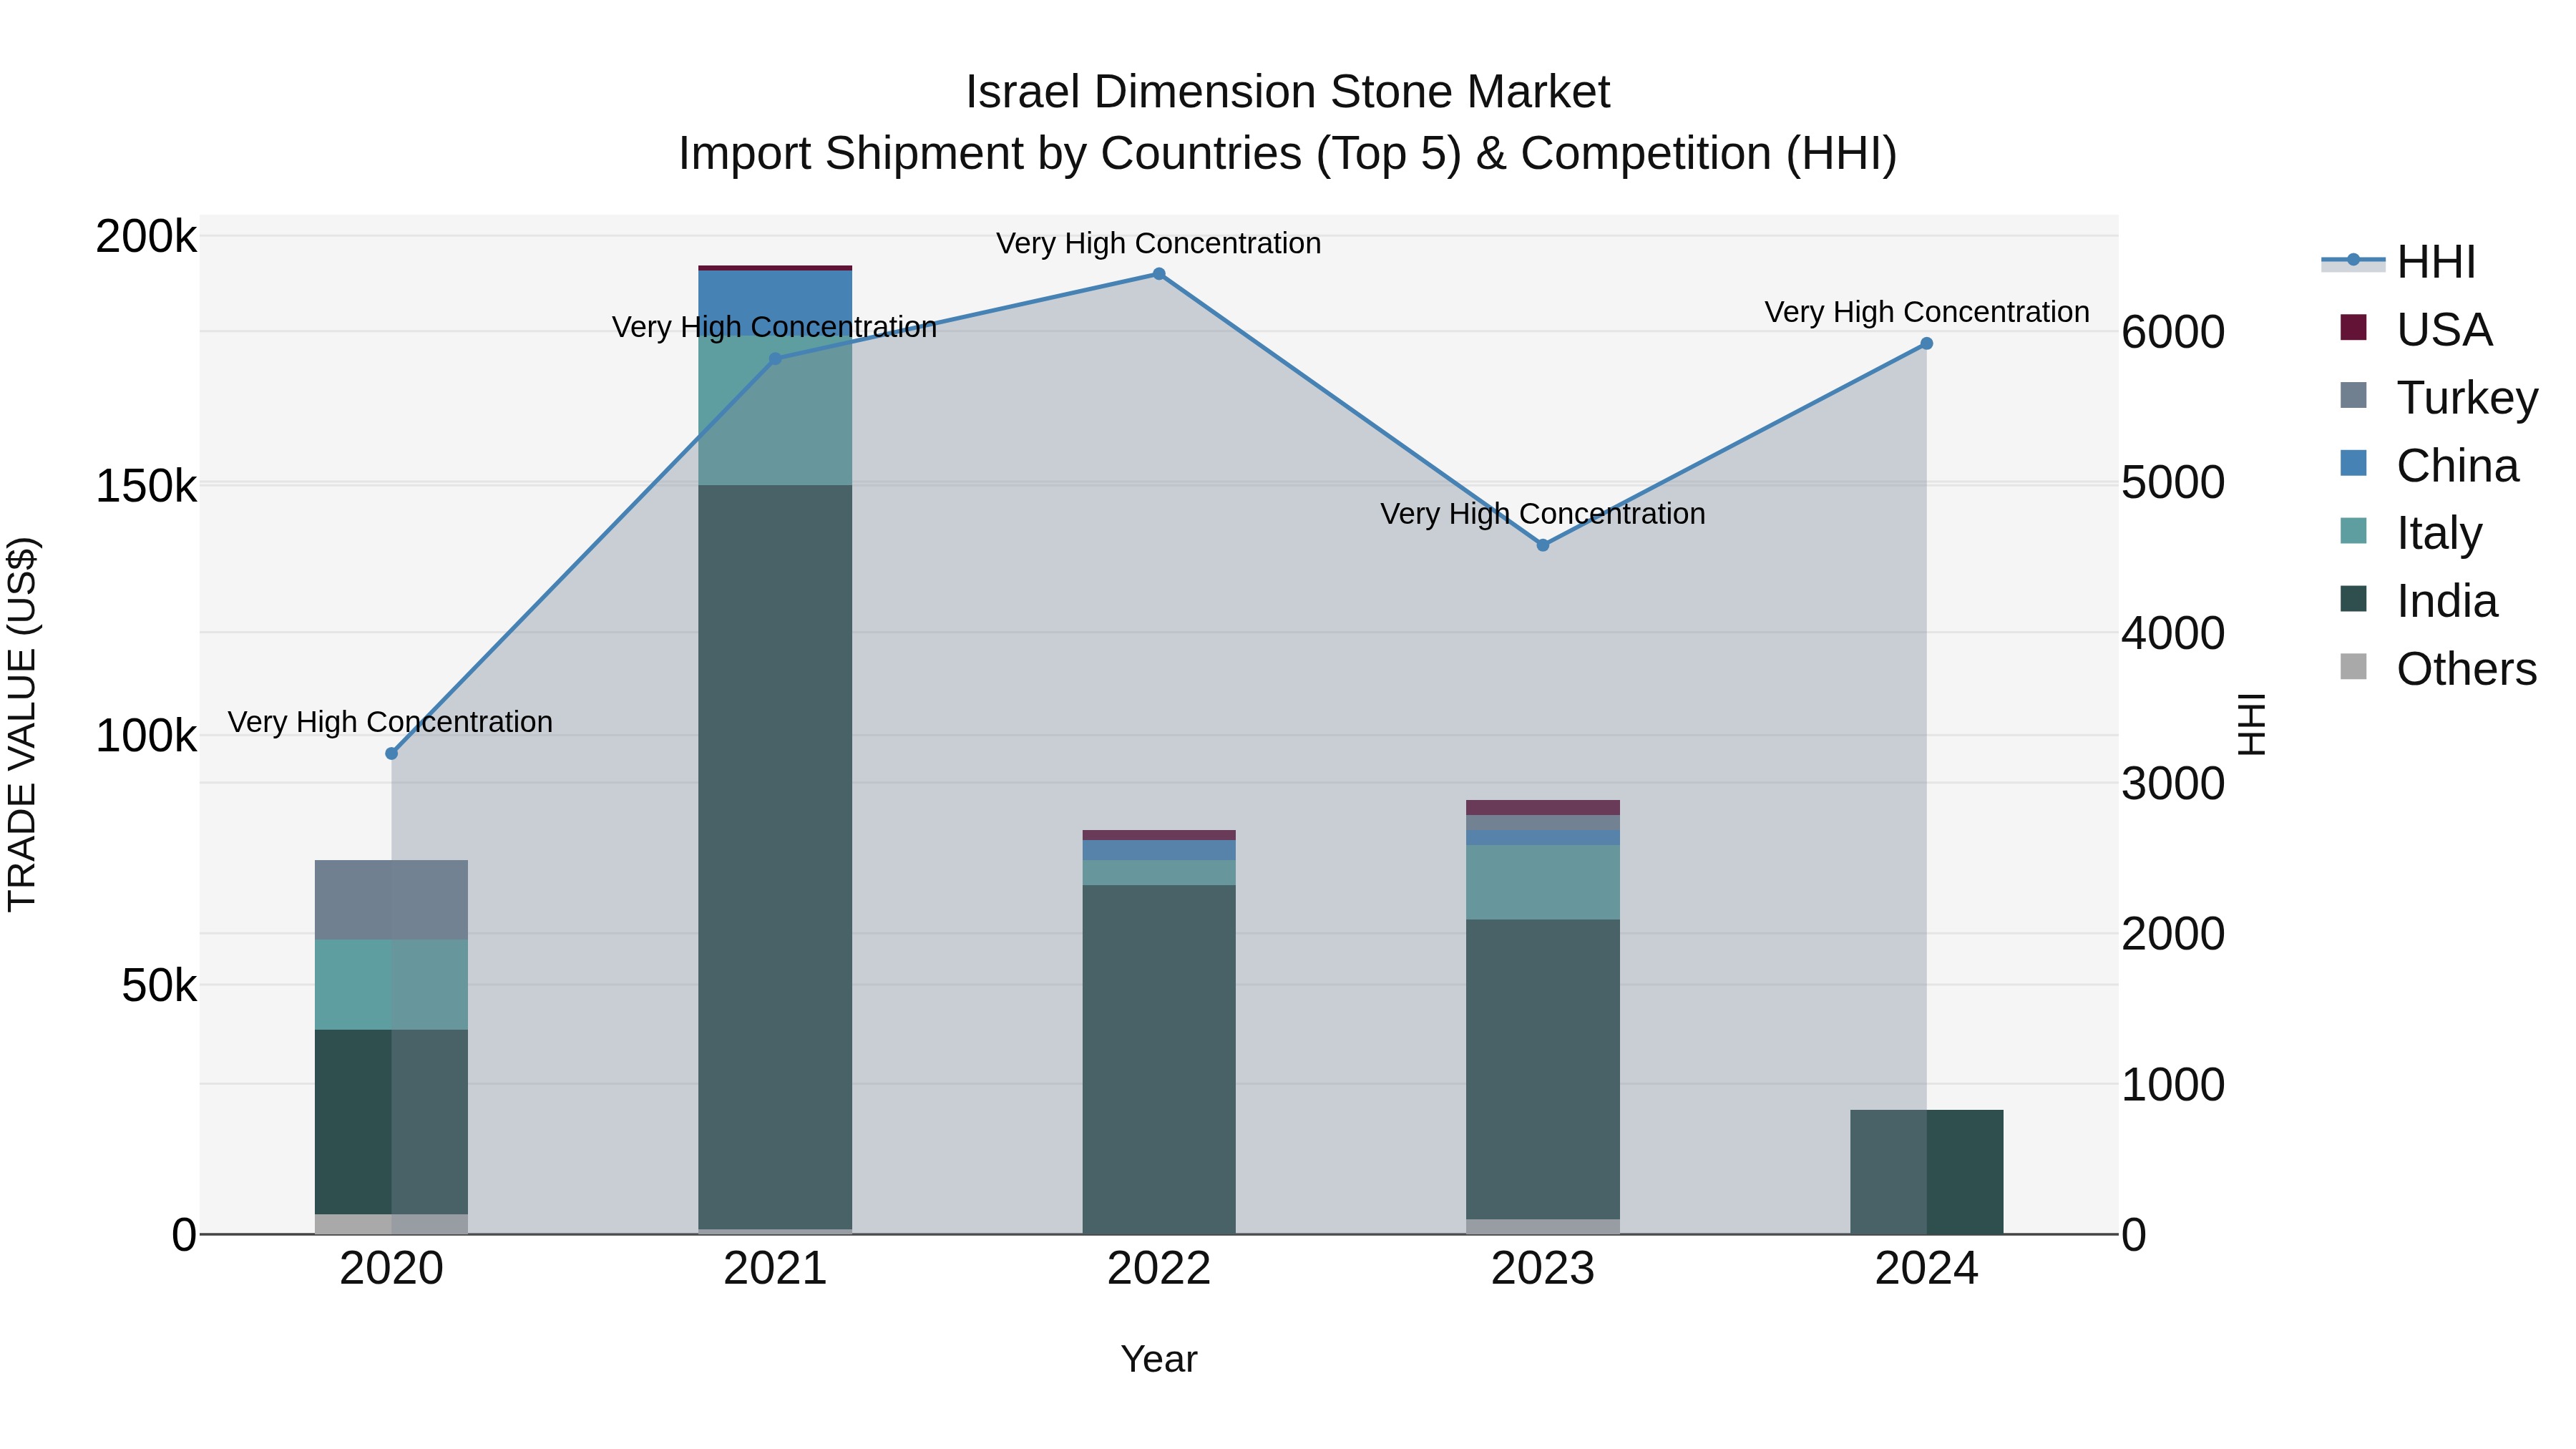Screen dimensions: 2576x1449
Task: Click the China blue legend swatch
Action: click(2354, 463)
